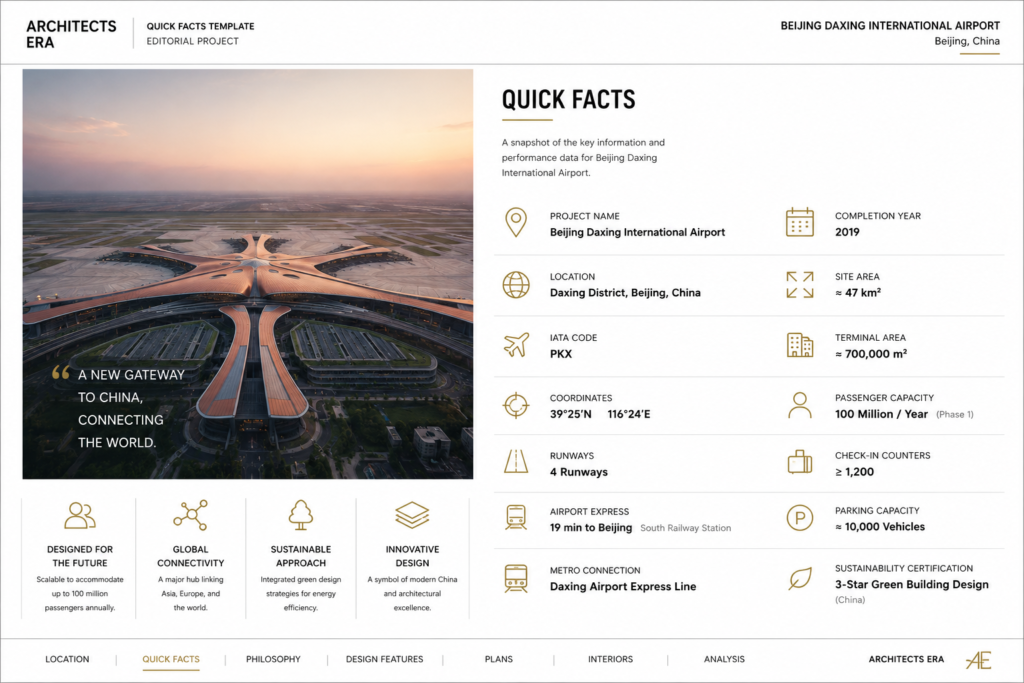Click the building icon beside Terminal Area
Screen dimensions: 1024x683
800,345
